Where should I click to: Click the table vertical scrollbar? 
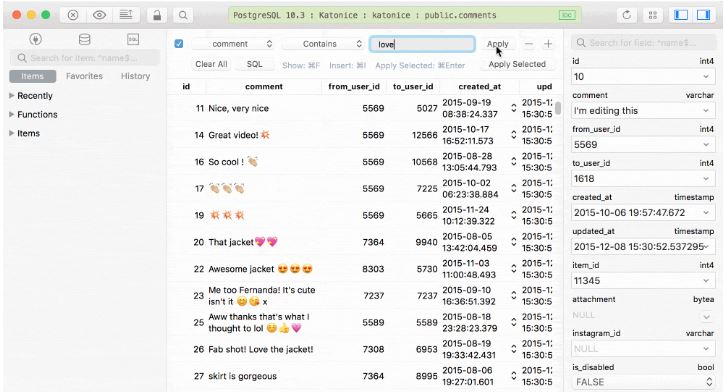[x=558, y=108]
